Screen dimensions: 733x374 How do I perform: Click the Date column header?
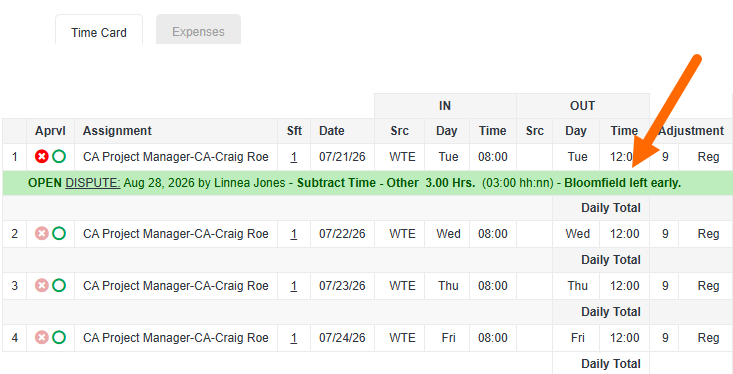[332, 131]
